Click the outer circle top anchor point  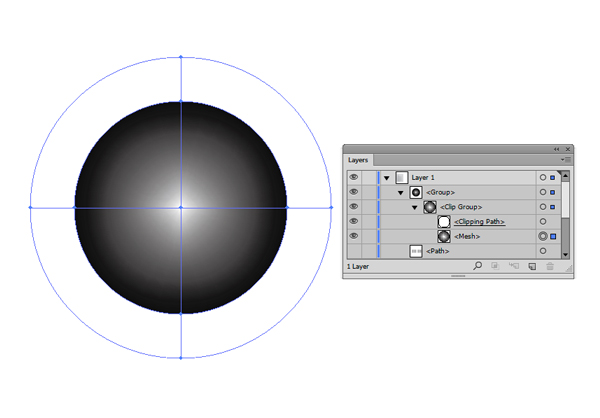181,57
